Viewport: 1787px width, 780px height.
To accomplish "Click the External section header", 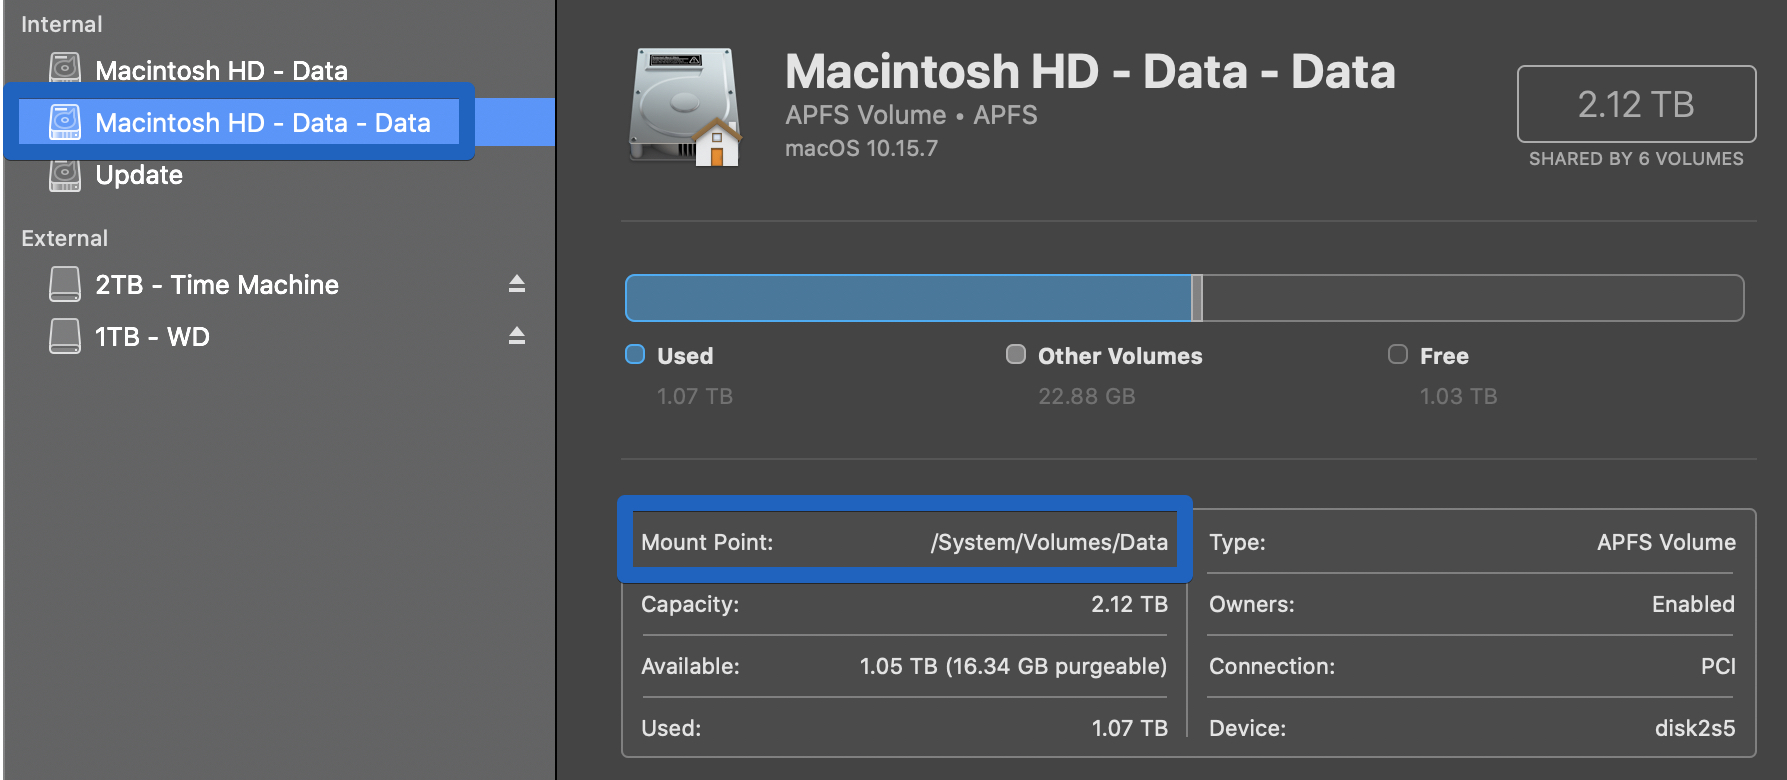I will tap(65, 238).
